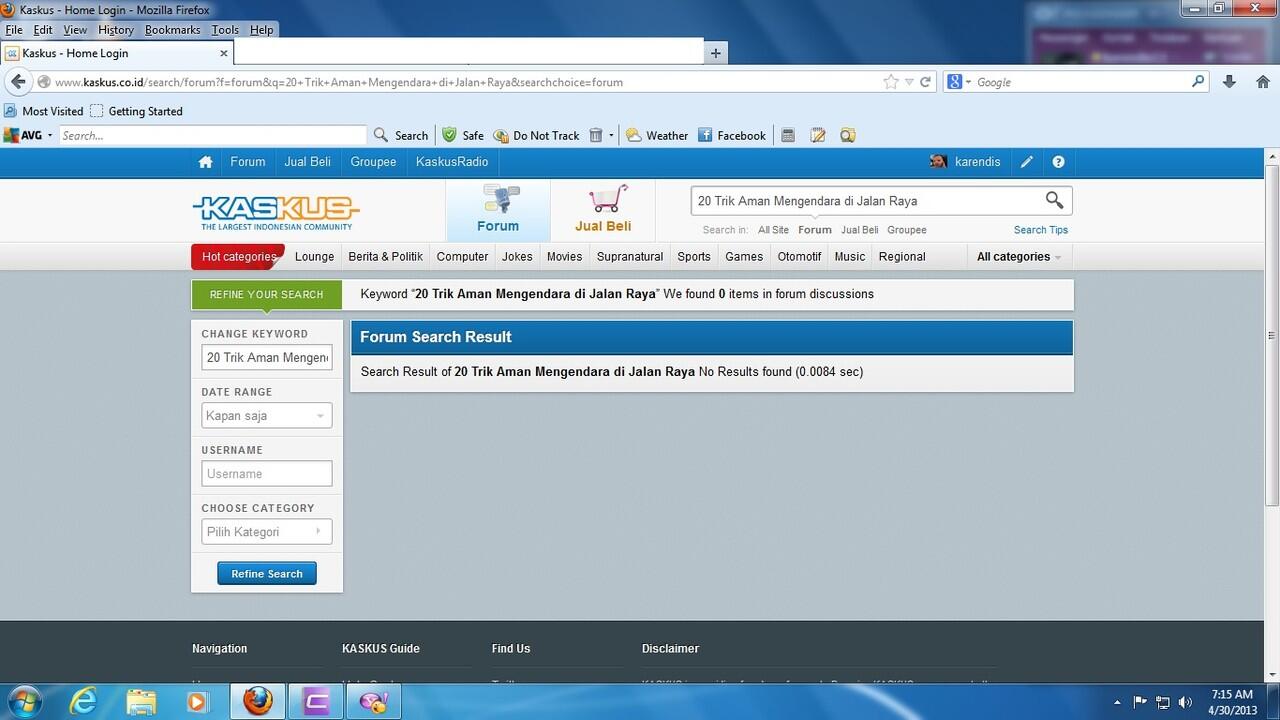Click KaskusRadio in blue navbar

click(452, 162)
